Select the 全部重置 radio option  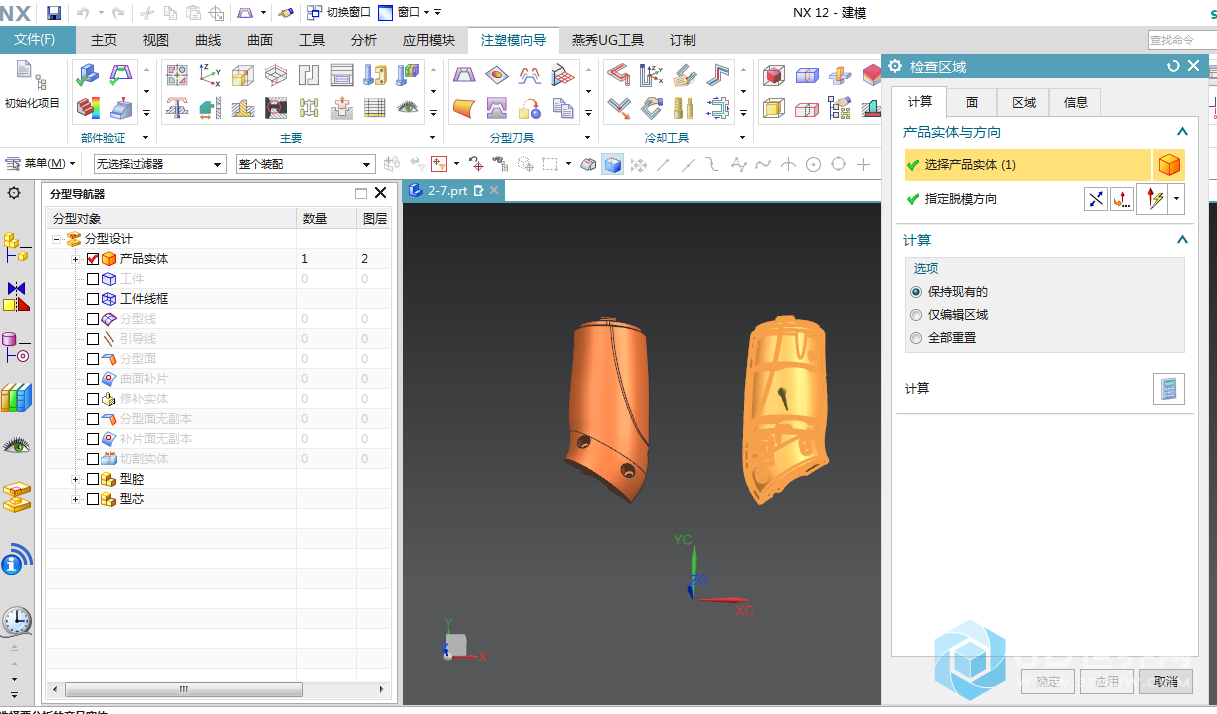[x=916, y=338]
